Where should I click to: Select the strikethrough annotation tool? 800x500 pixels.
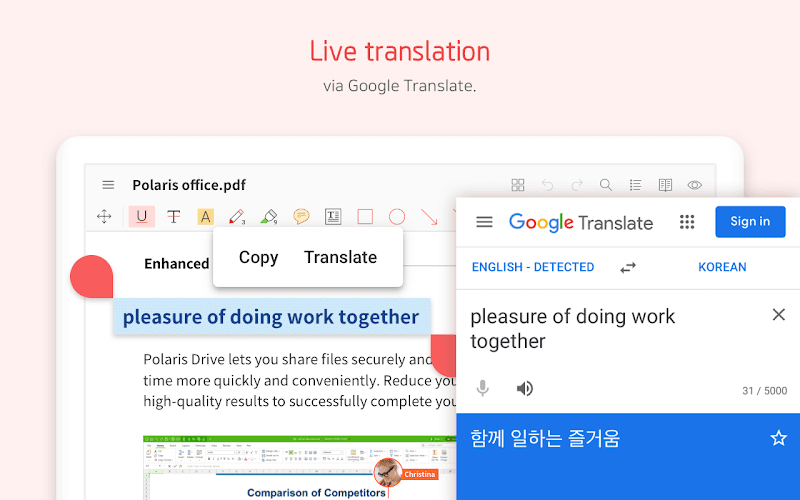173,216
